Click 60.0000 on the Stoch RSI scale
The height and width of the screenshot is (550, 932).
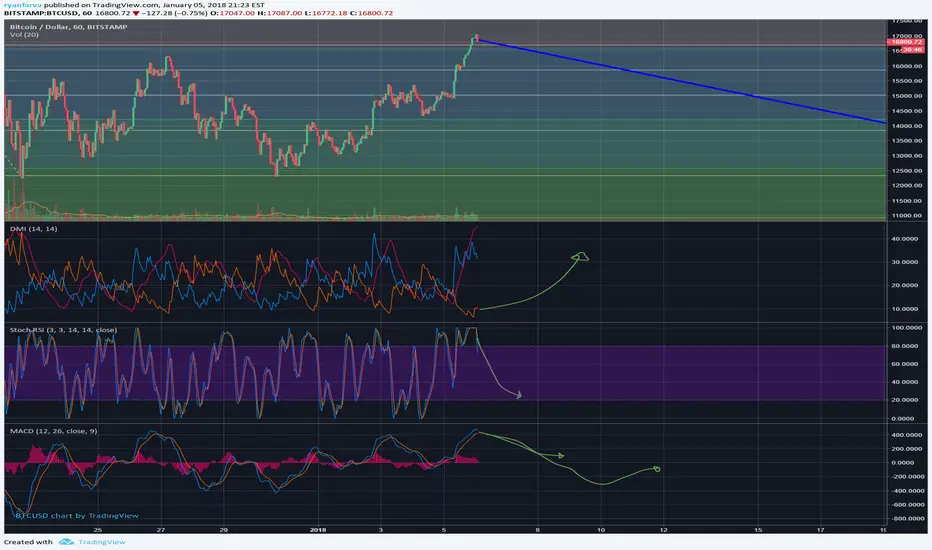[x=906, y=364]
